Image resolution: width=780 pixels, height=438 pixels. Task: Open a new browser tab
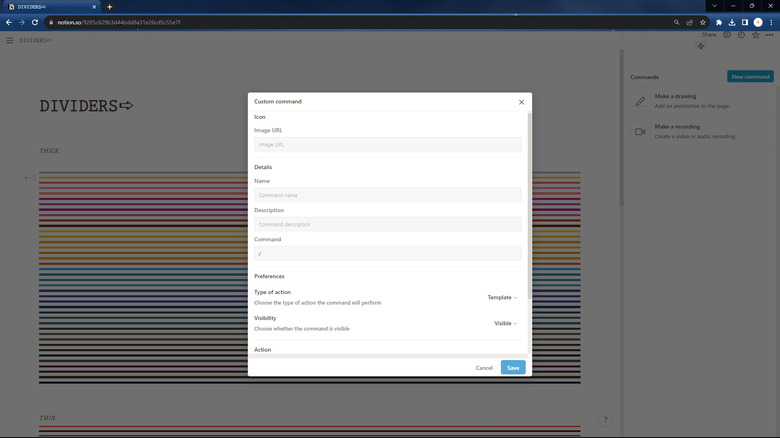point(109,7)
